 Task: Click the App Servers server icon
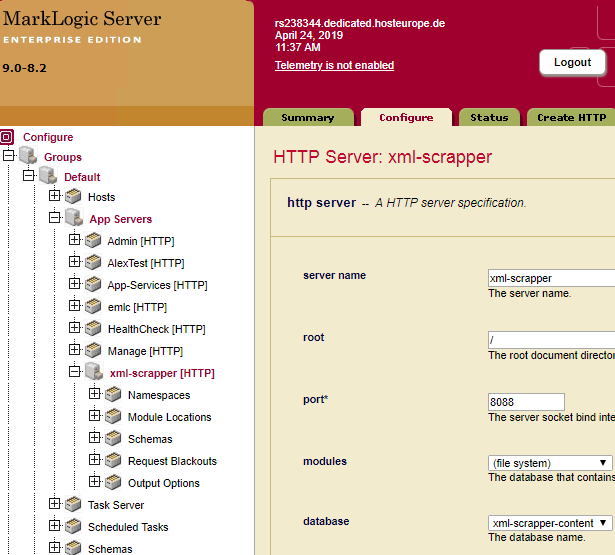(74, 217)
